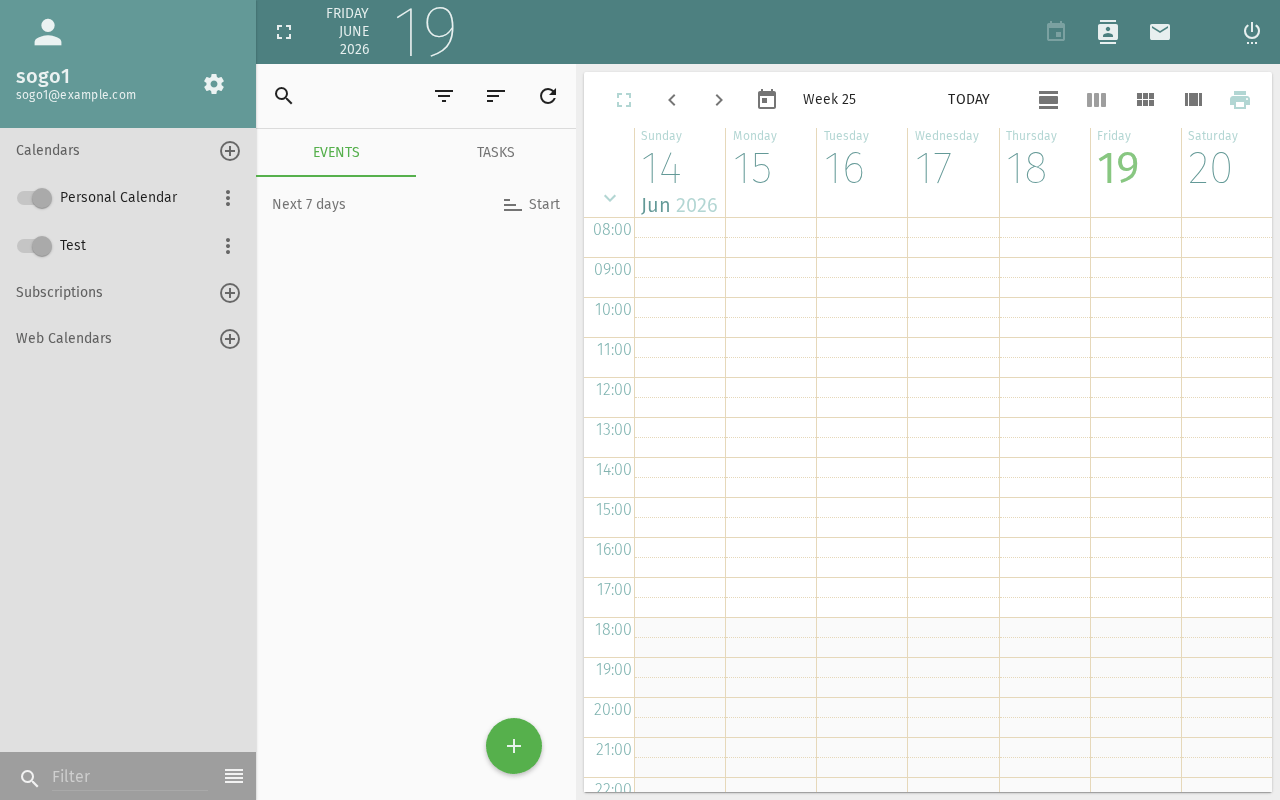
Task: Click the calendar Filter input field
Action: [130, 777]
